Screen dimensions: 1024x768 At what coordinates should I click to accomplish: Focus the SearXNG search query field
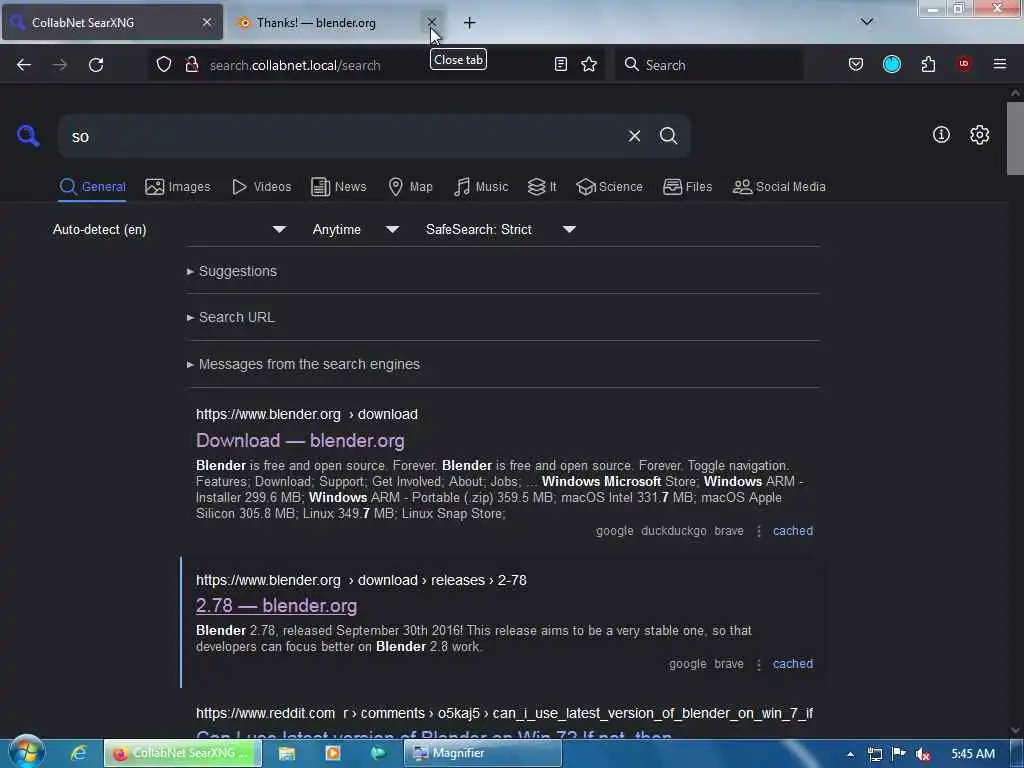(x=340, y=136)
